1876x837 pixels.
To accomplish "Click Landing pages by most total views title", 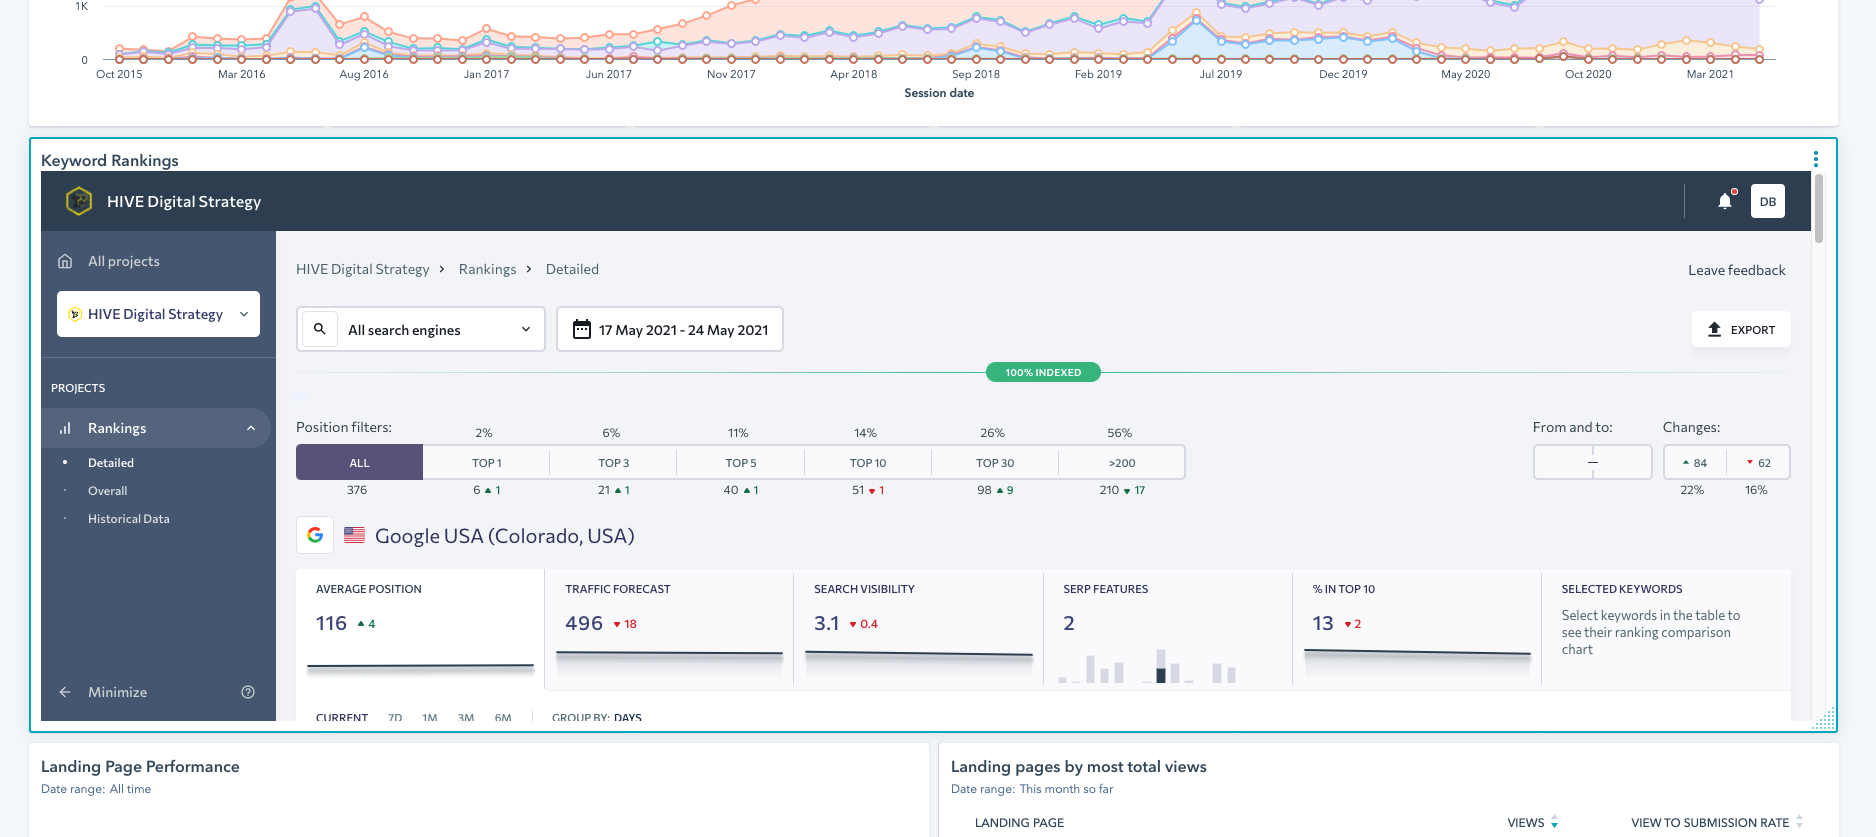I will pos(1079,766).
